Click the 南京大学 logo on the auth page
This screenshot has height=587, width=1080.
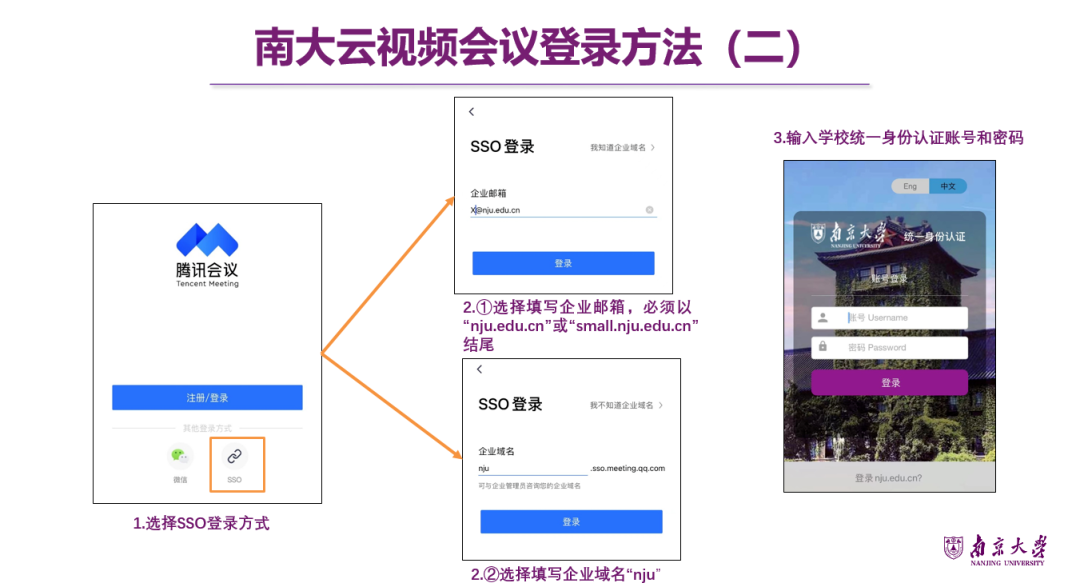[849, 233]
